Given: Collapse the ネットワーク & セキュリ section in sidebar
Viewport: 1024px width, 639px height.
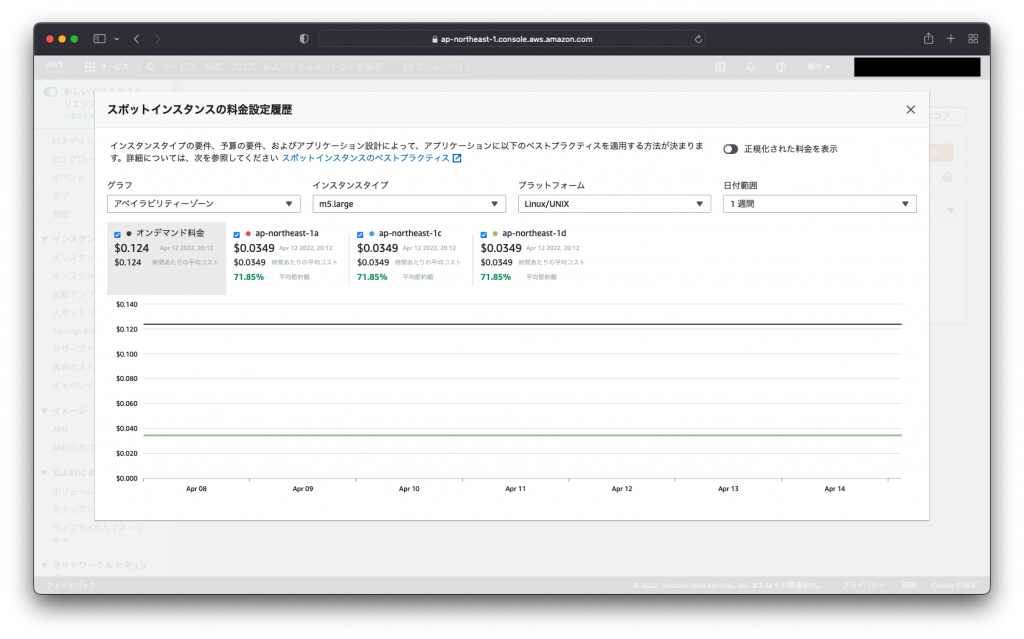Looking at the screenshot, I should coord(44,565).
